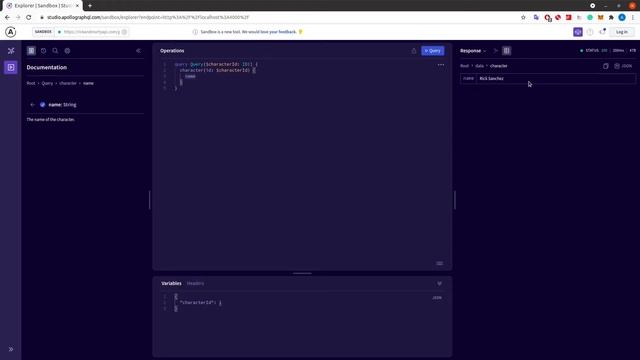Go back using the arrow beside name field
Viewport: 640px width, 360px height.
point(32,104)
